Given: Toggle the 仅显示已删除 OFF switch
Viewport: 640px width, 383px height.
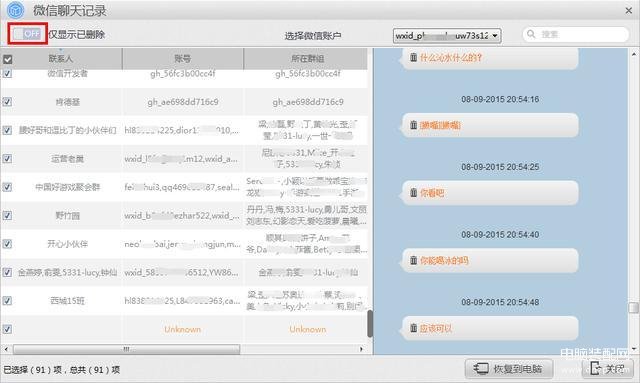Looking at the screenshot, I should 27,34.
